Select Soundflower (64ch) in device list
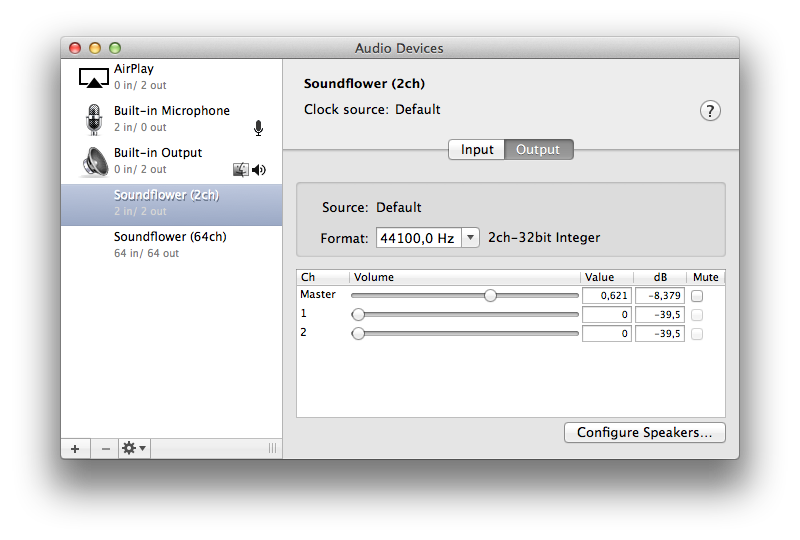This screenshot has height=540, width=800. point(171,245)
